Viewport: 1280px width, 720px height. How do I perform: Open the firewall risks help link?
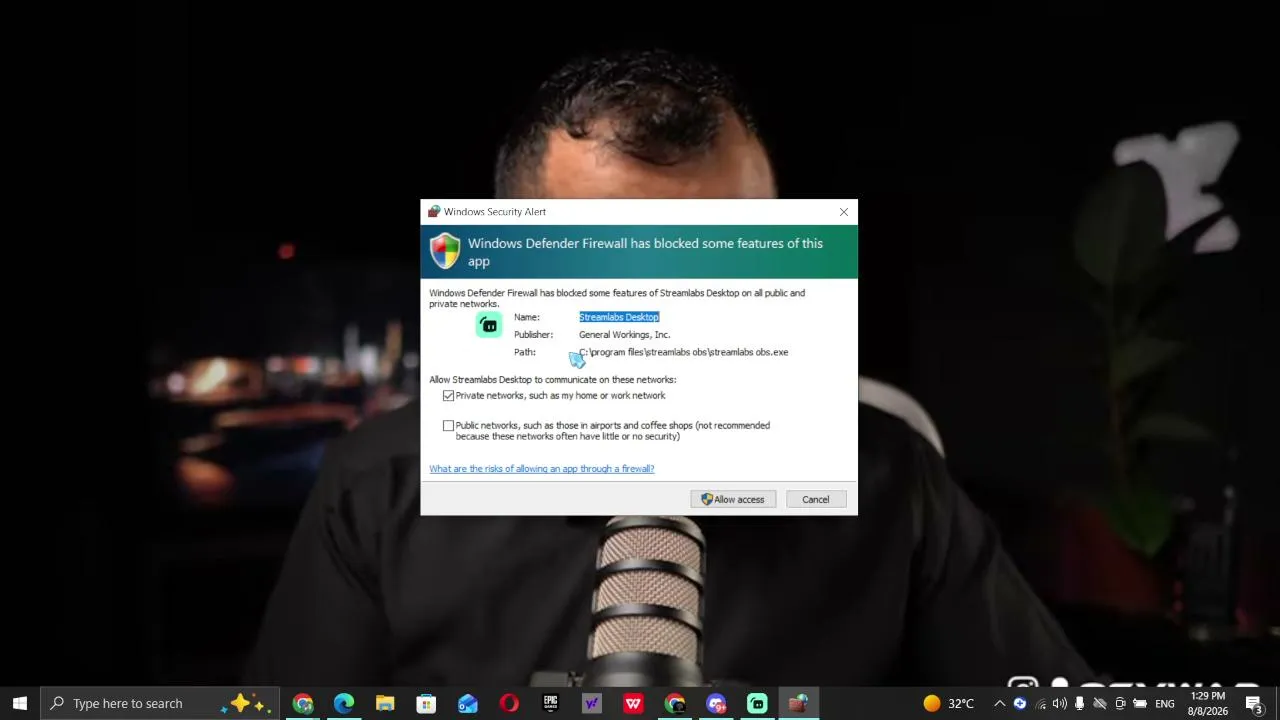542,469
